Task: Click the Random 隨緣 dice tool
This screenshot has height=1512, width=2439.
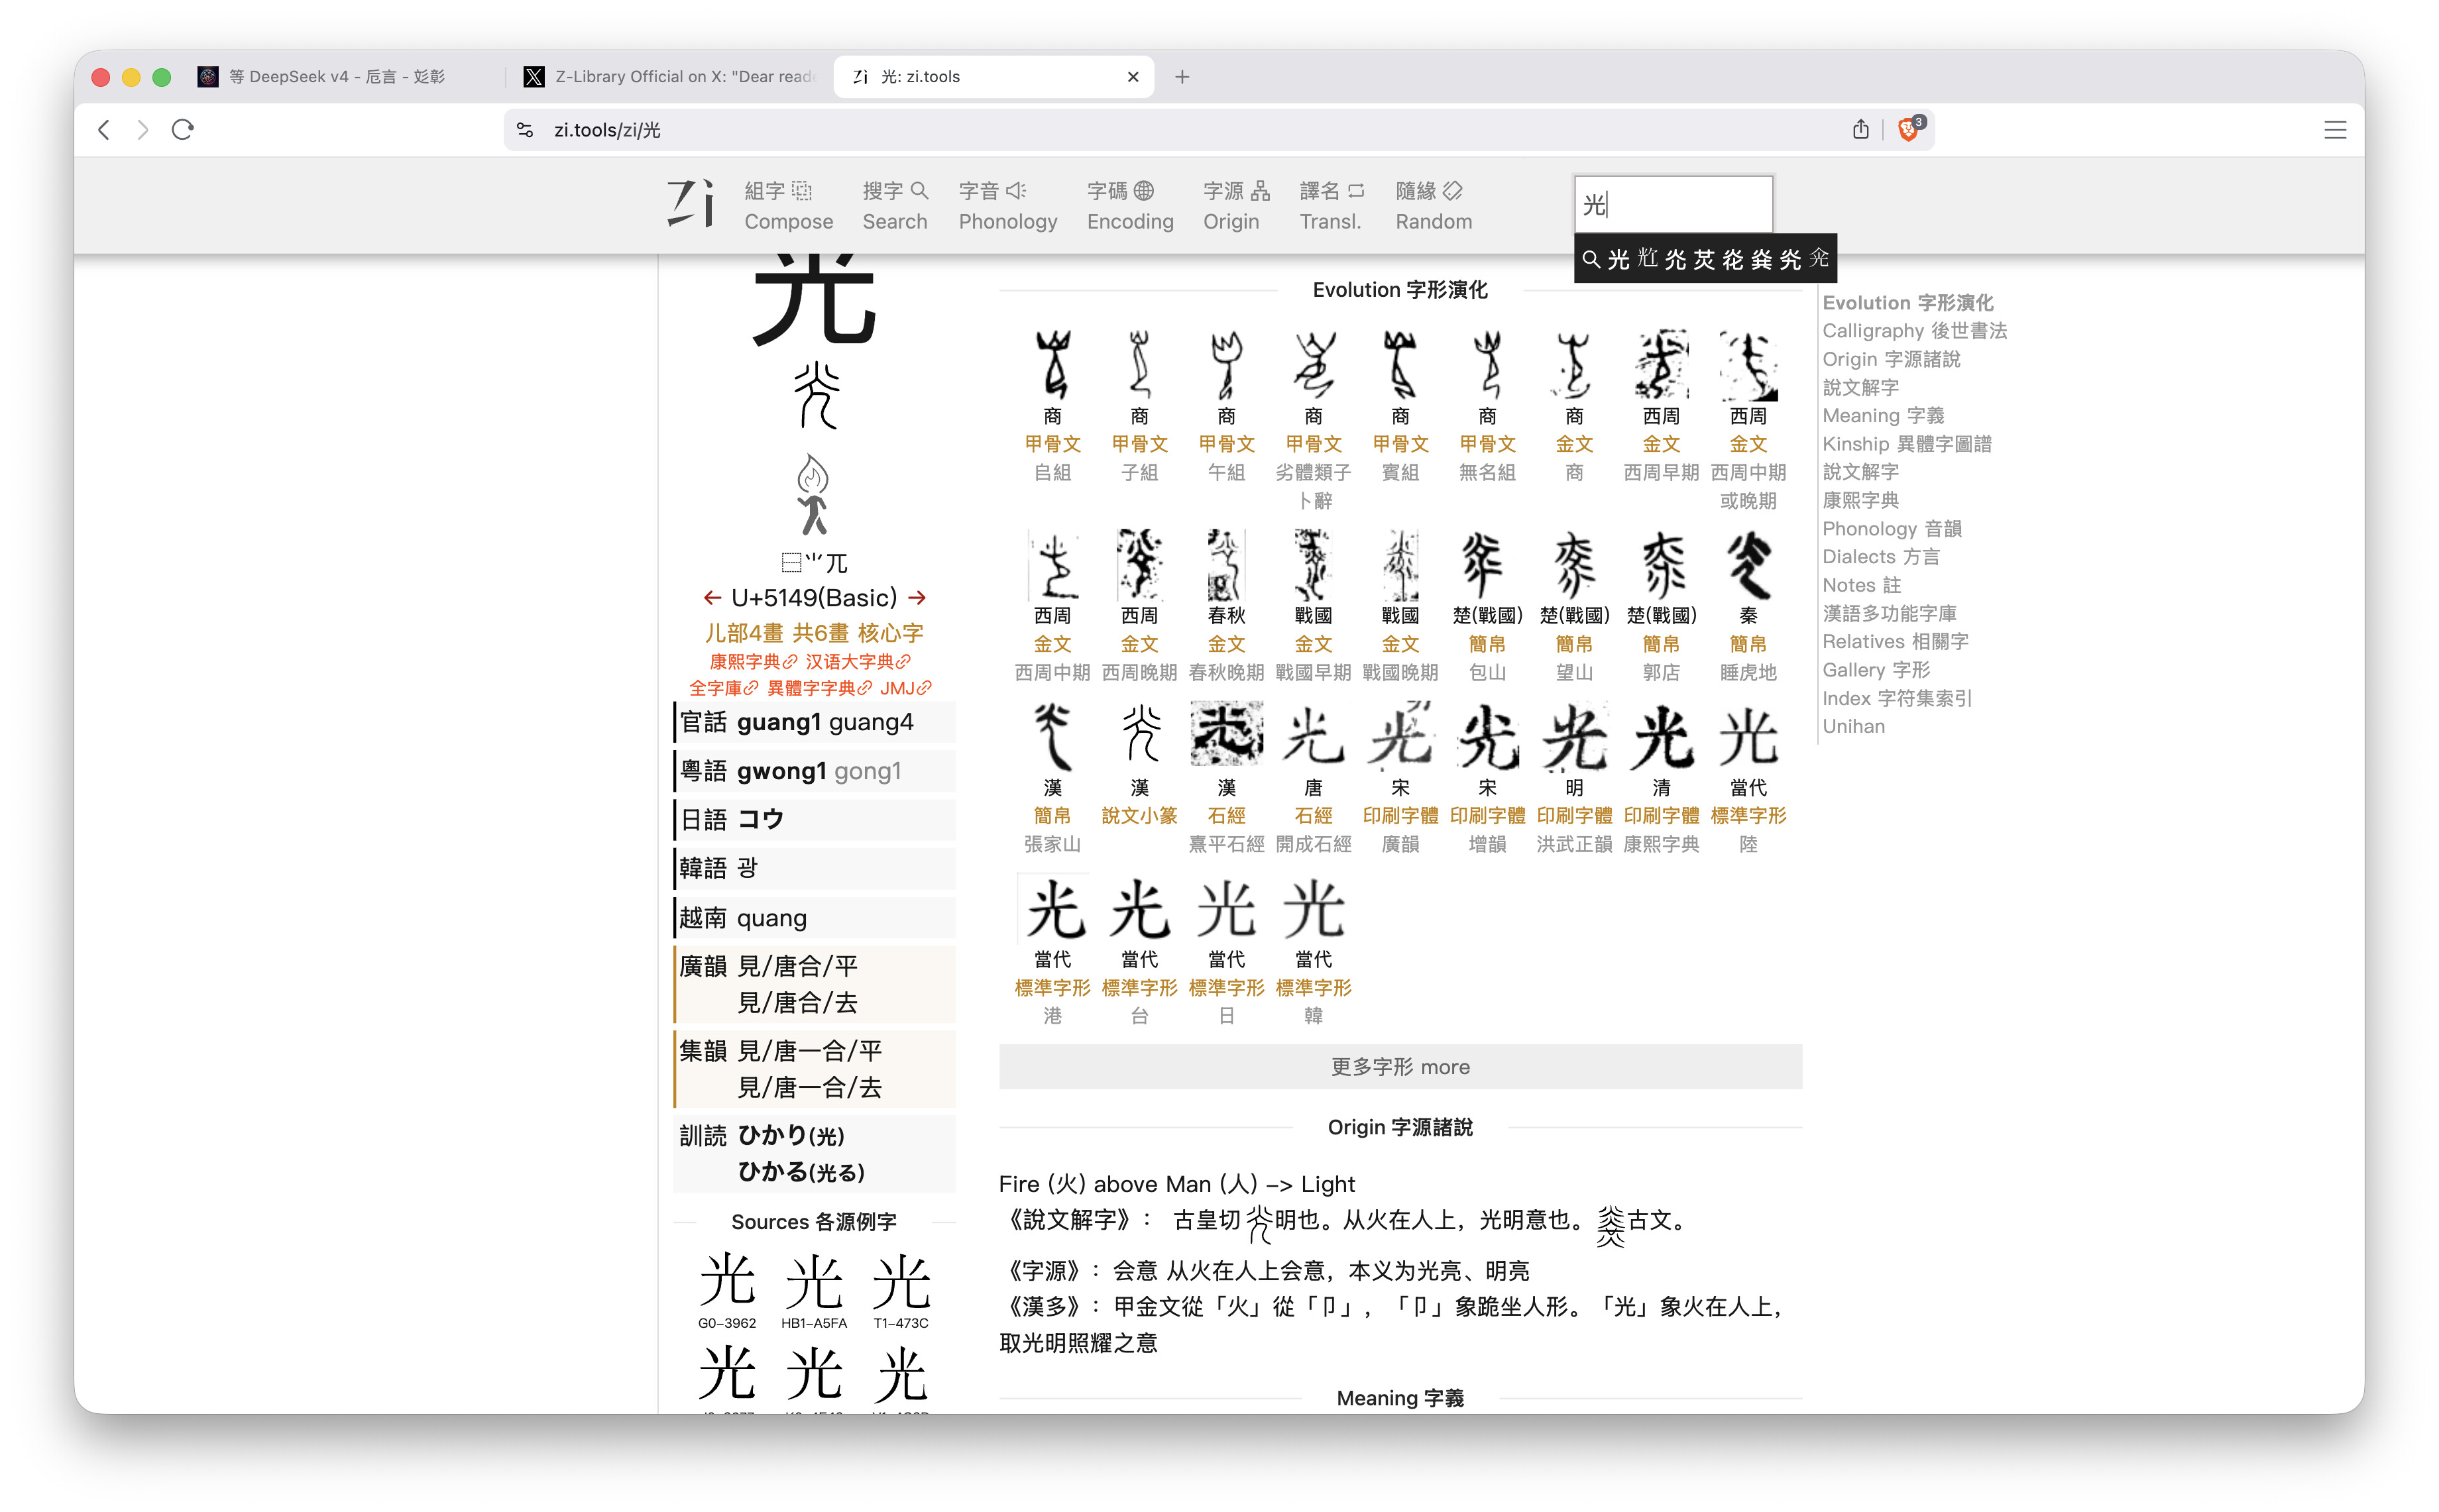Action: [x=1432, y=205]
